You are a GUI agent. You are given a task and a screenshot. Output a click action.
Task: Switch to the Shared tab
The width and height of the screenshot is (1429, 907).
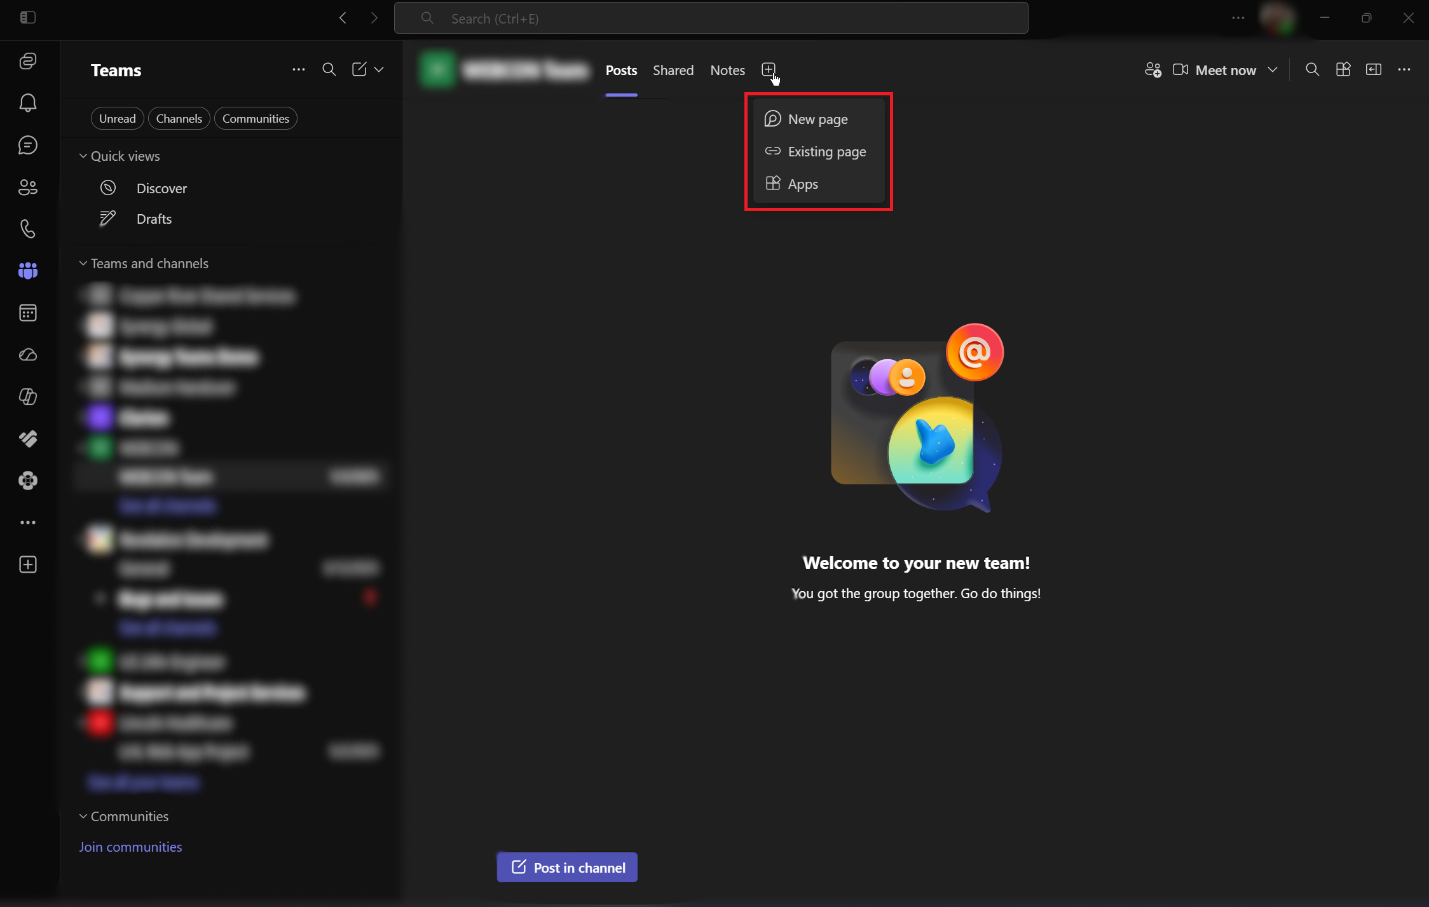673,70
